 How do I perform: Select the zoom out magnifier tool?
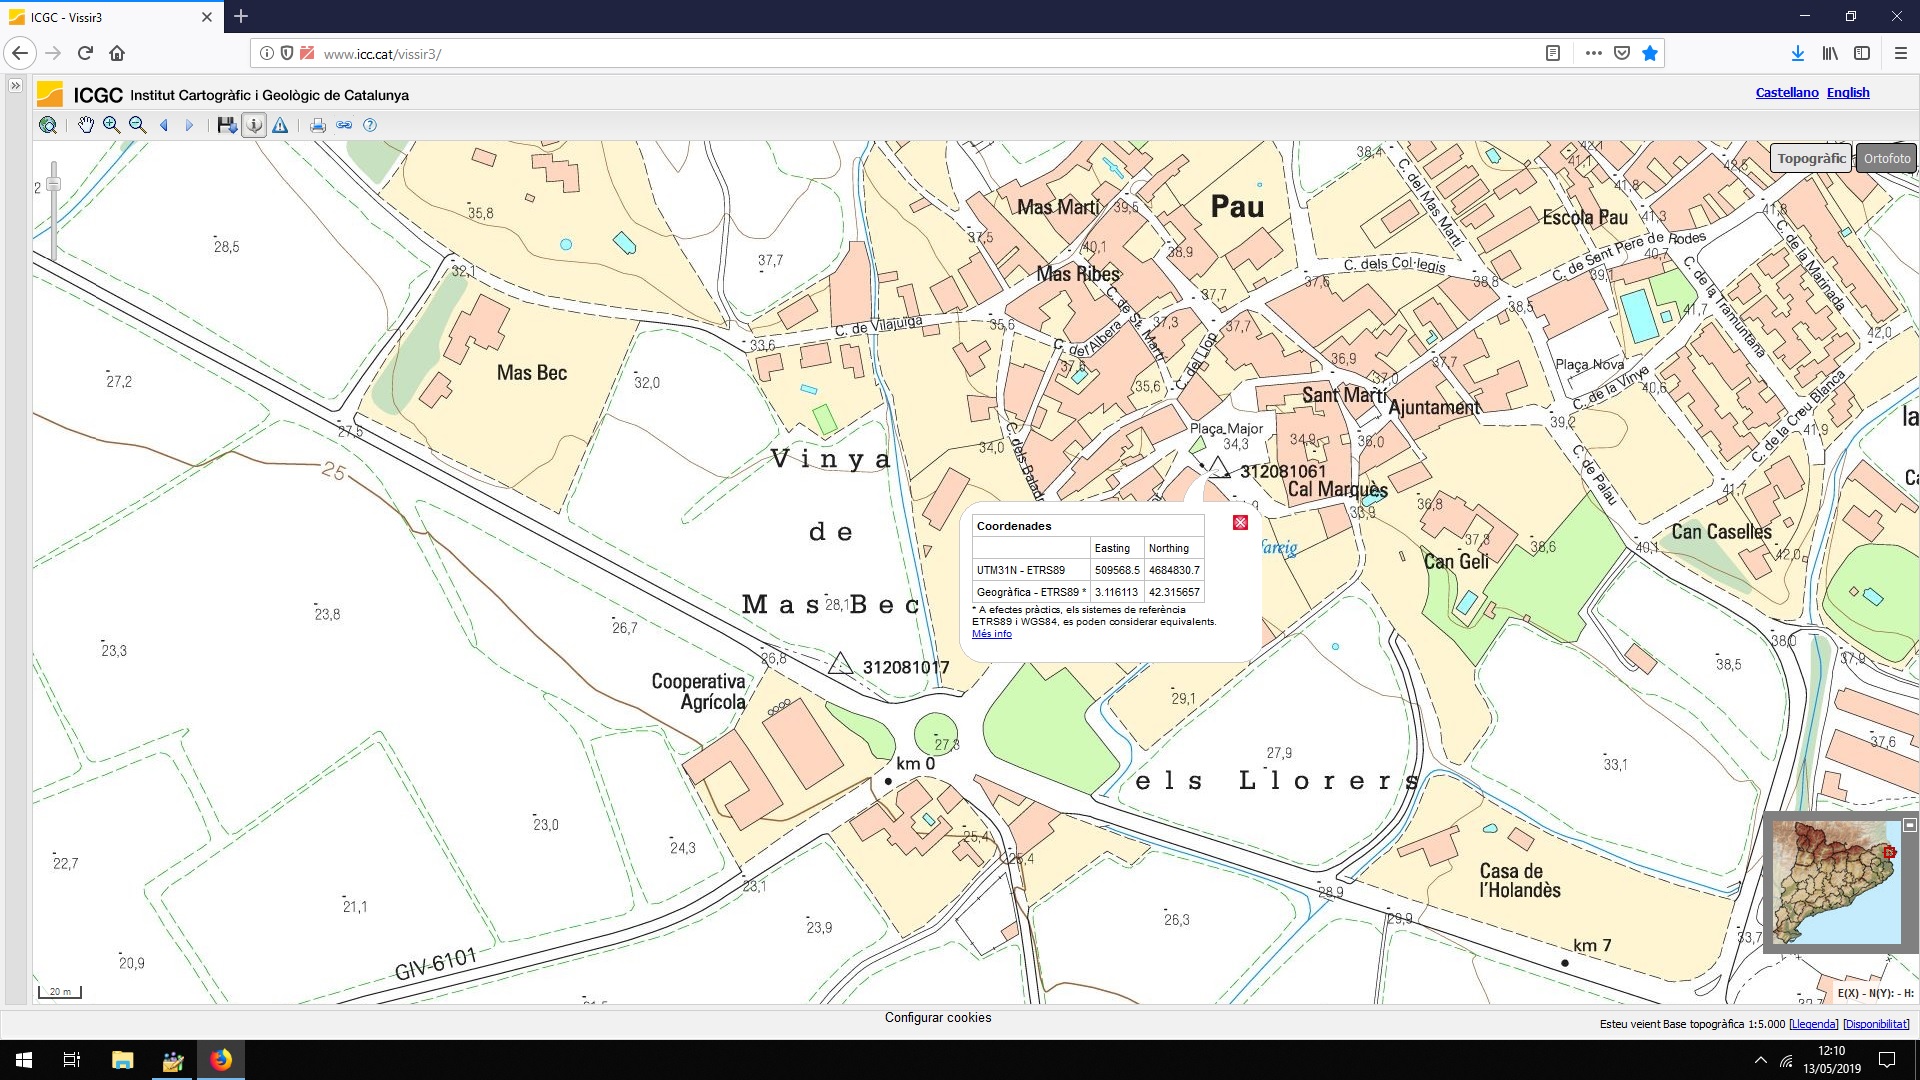click(x=137, y=125)
